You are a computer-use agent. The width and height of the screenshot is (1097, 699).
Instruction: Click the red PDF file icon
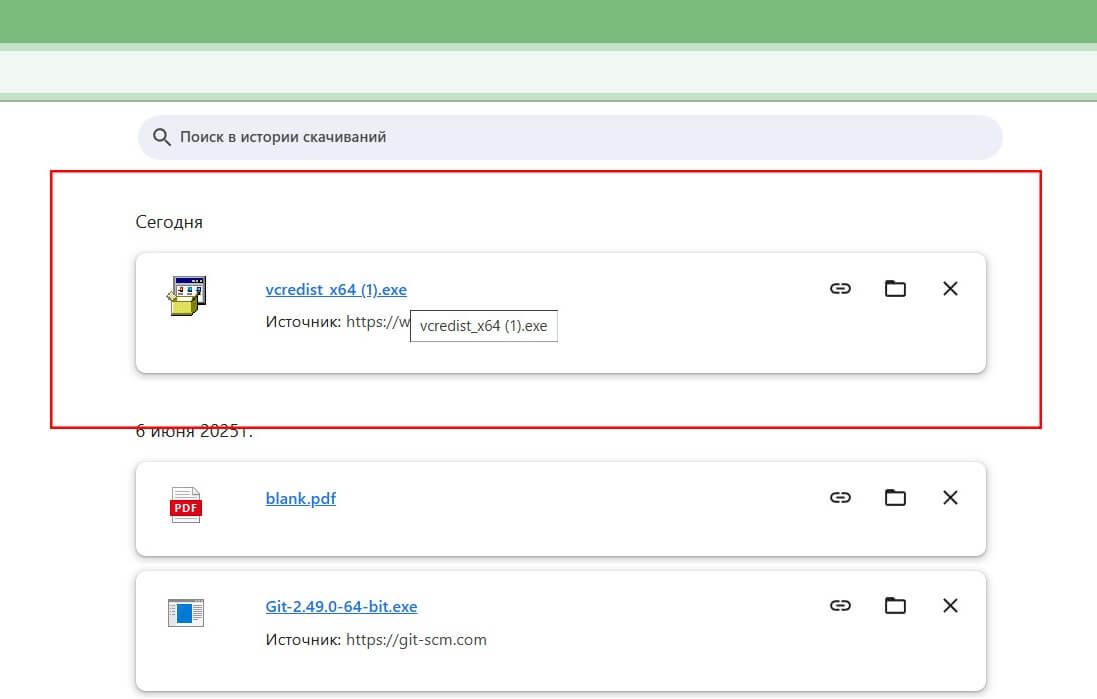click(186, 505)
